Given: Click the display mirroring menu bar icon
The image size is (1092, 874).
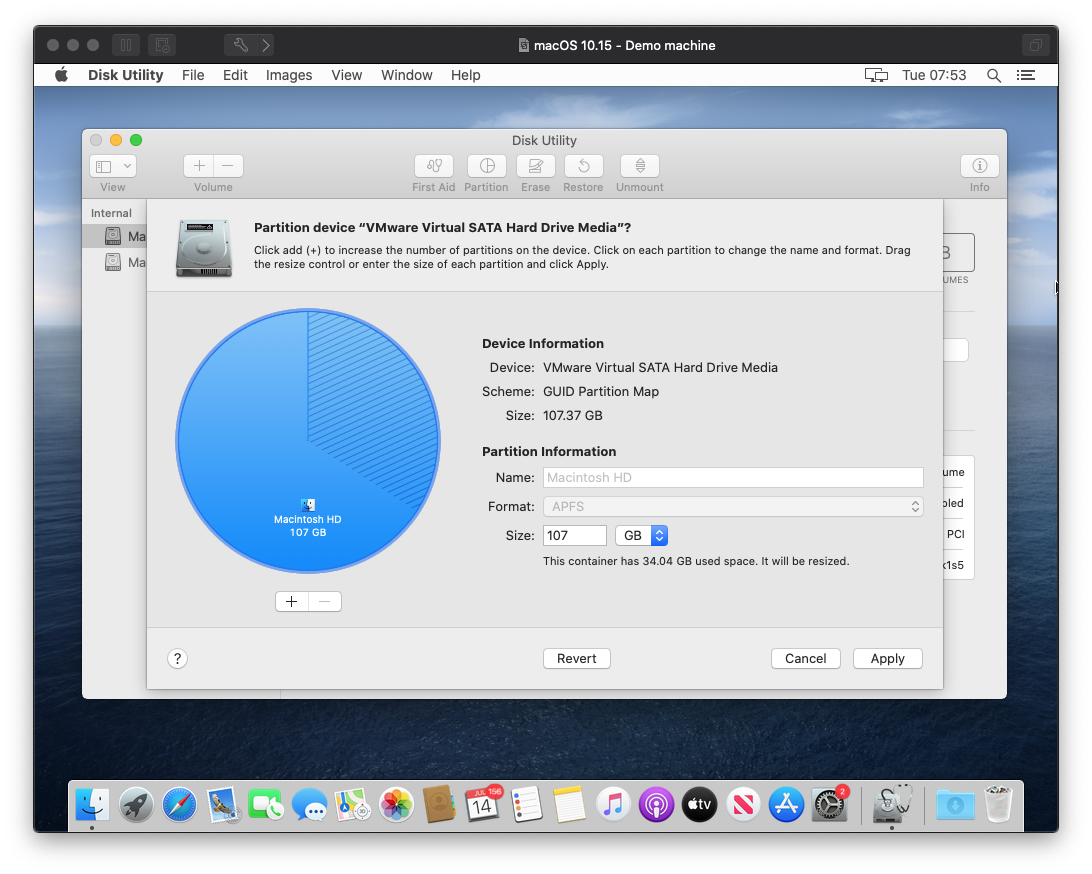Looking at the screenshot, I should [876, 75].
